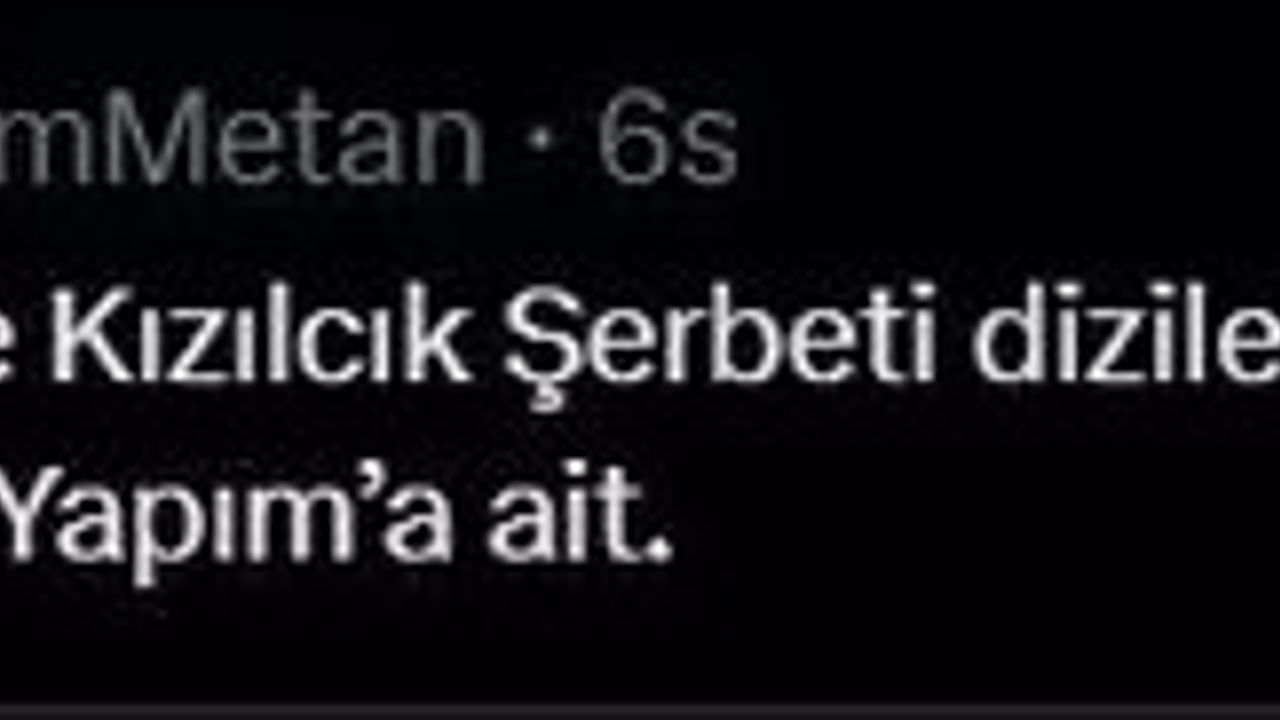Click the dot separator before 6s
Image resolution: width=1280 pixels, height=720 pixels.
[x=541, y=145]
